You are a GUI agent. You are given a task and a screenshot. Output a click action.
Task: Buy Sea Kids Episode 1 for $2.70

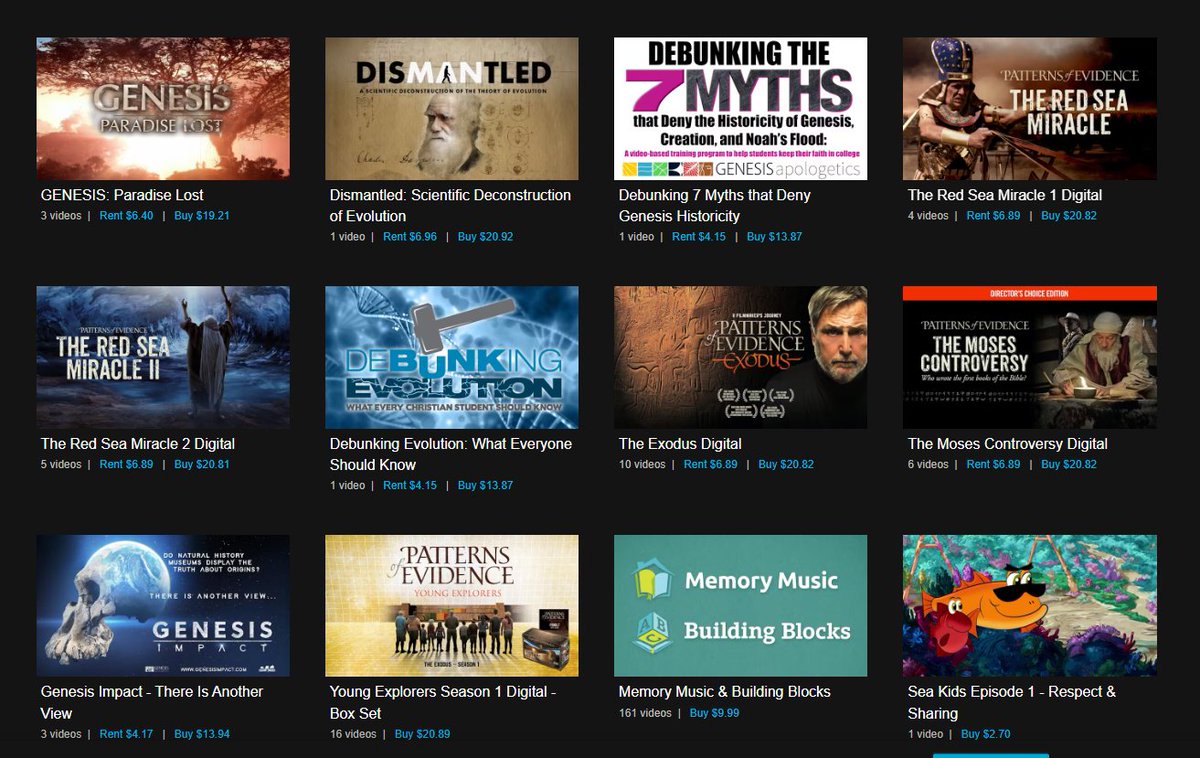coord(986,734)
